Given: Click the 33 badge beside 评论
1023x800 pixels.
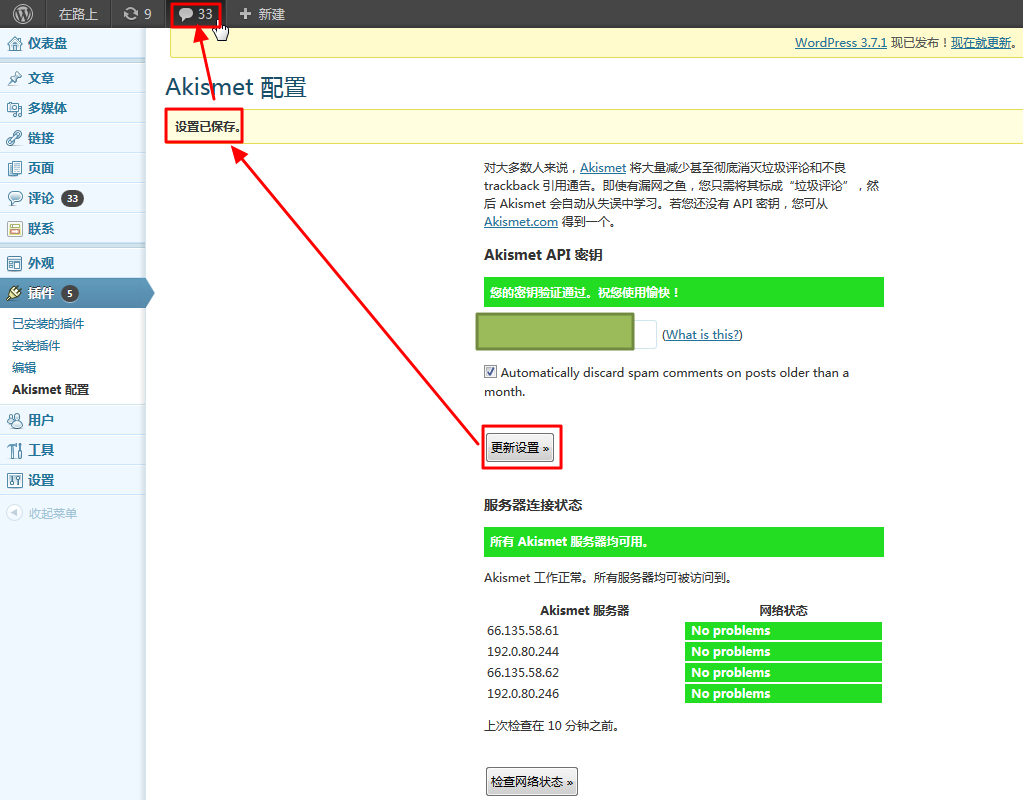Looking at the screenshot, I should click(72, 198).
